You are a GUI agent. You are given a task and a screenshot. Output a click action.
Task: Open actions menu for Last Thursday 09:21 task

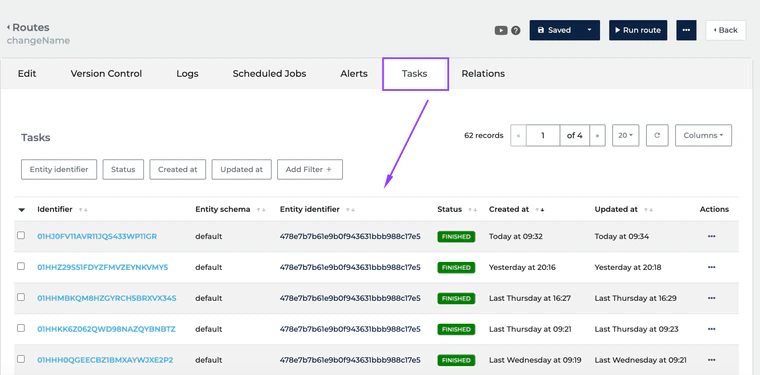[x=712, y=329]
